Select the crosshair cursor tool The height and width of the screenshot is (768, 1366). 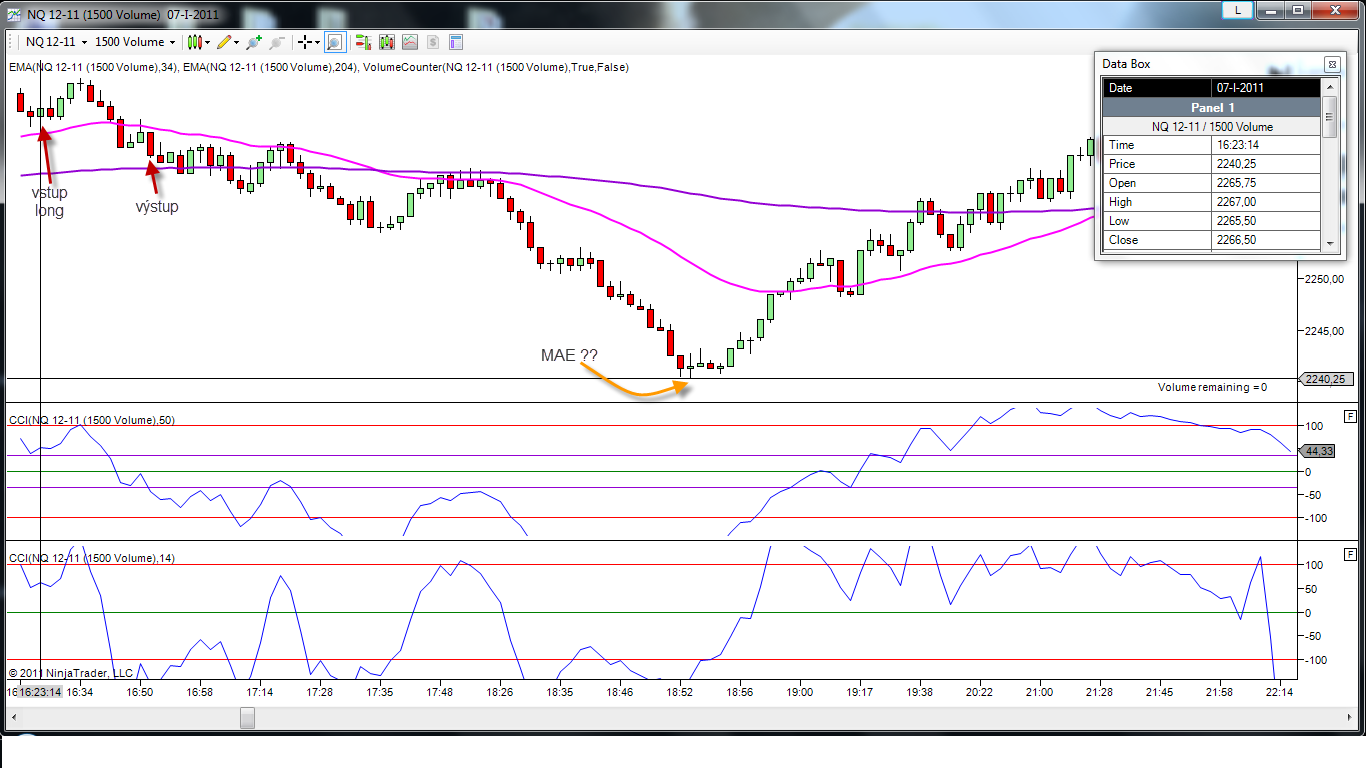[x=304, y=42]
